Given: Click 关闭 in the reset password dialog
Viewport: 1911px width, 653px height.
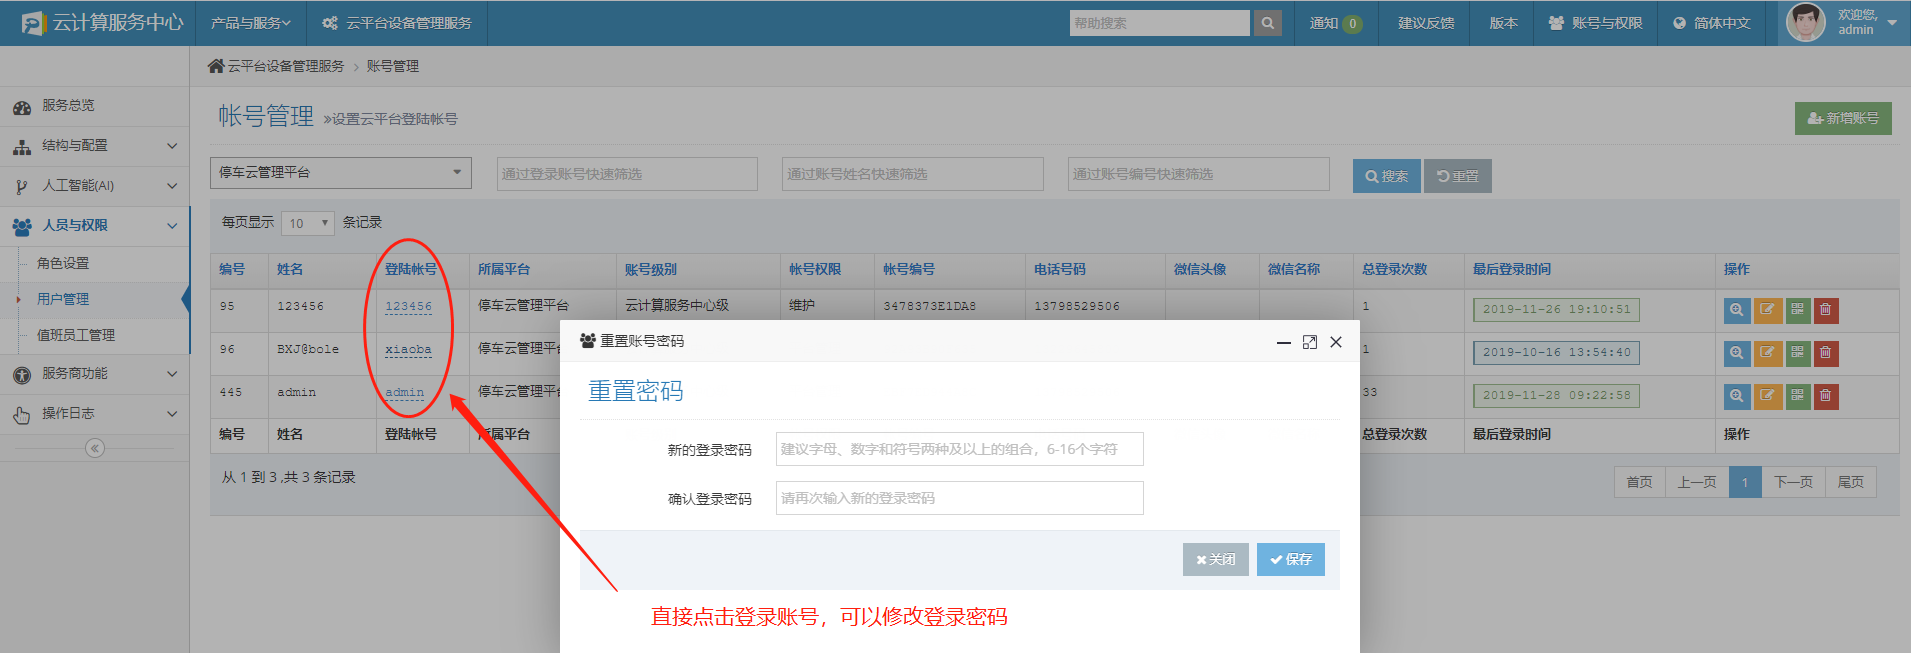Looking at the screenshot, I should (1216, 560).
